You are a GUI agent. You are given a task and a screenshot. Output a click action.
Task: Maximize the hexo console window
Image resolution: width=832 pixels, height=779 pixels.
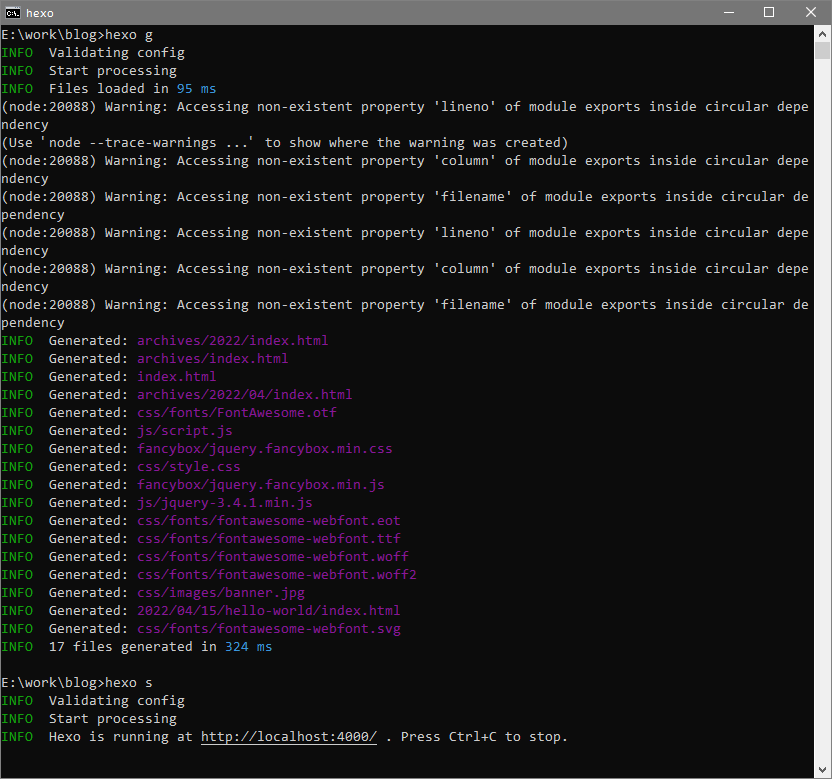coord(769,12)
